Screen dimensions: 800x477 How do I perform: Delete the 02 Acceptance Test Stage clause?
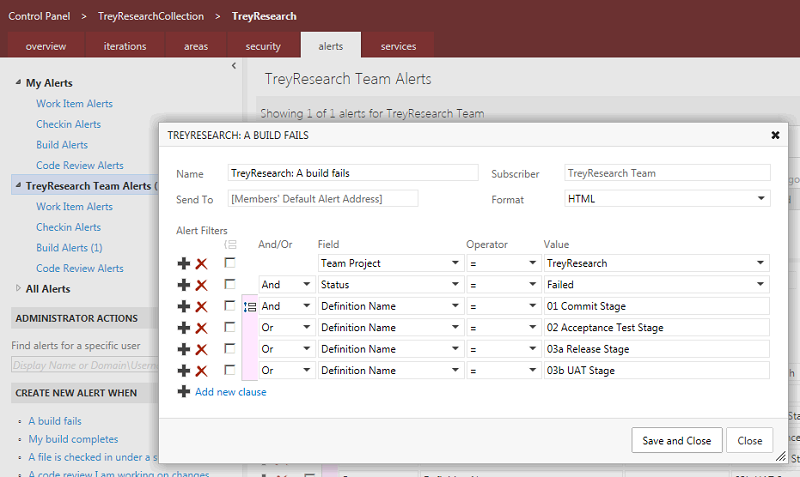[x=202, y=328]
